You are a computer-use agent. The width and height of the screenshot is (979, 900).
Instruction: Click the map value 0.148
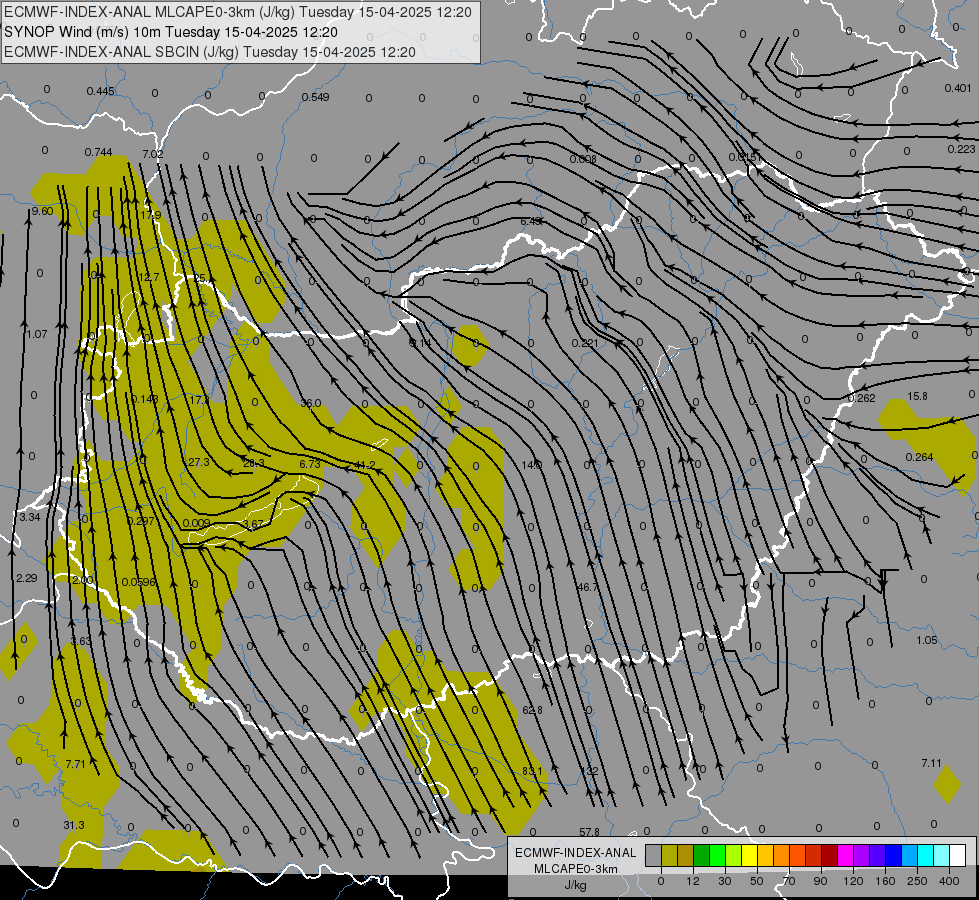coord(145,398)
